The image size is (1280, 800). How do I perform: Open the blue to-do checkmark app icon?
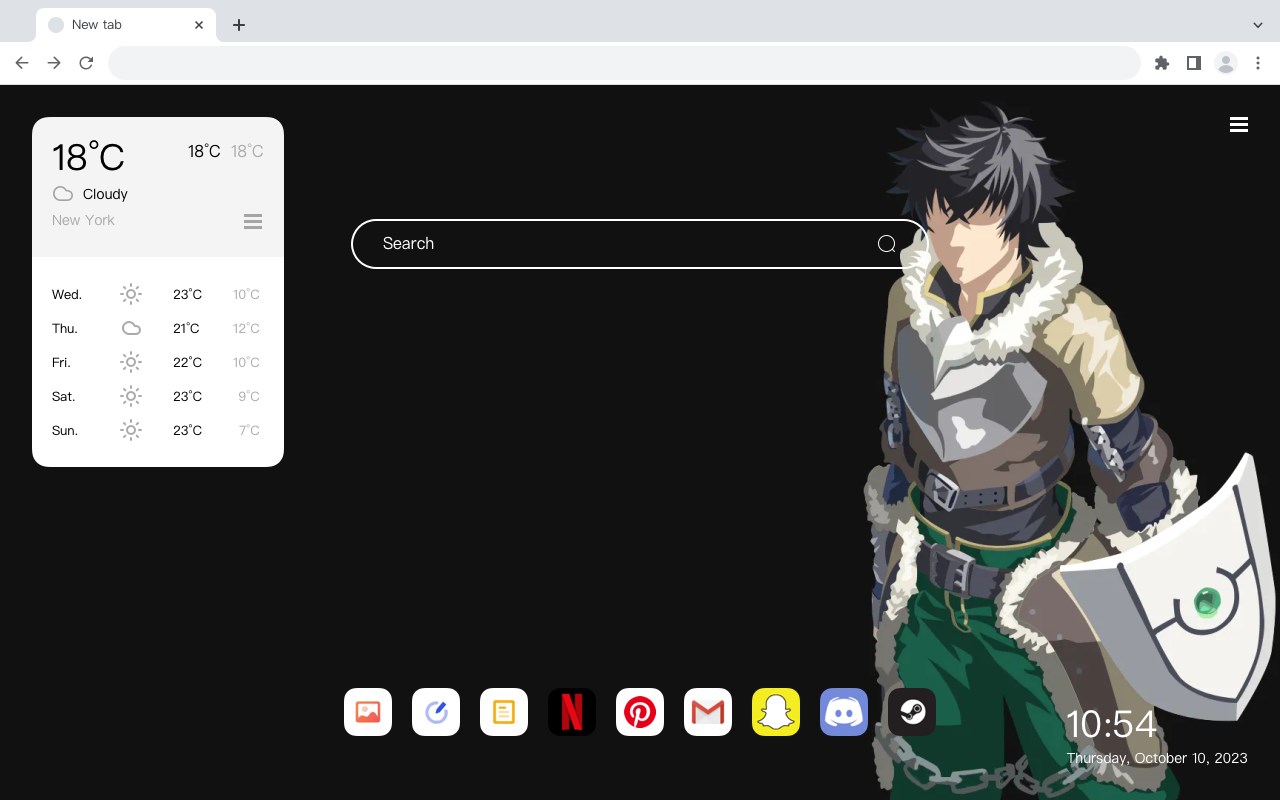pos(436,712)
